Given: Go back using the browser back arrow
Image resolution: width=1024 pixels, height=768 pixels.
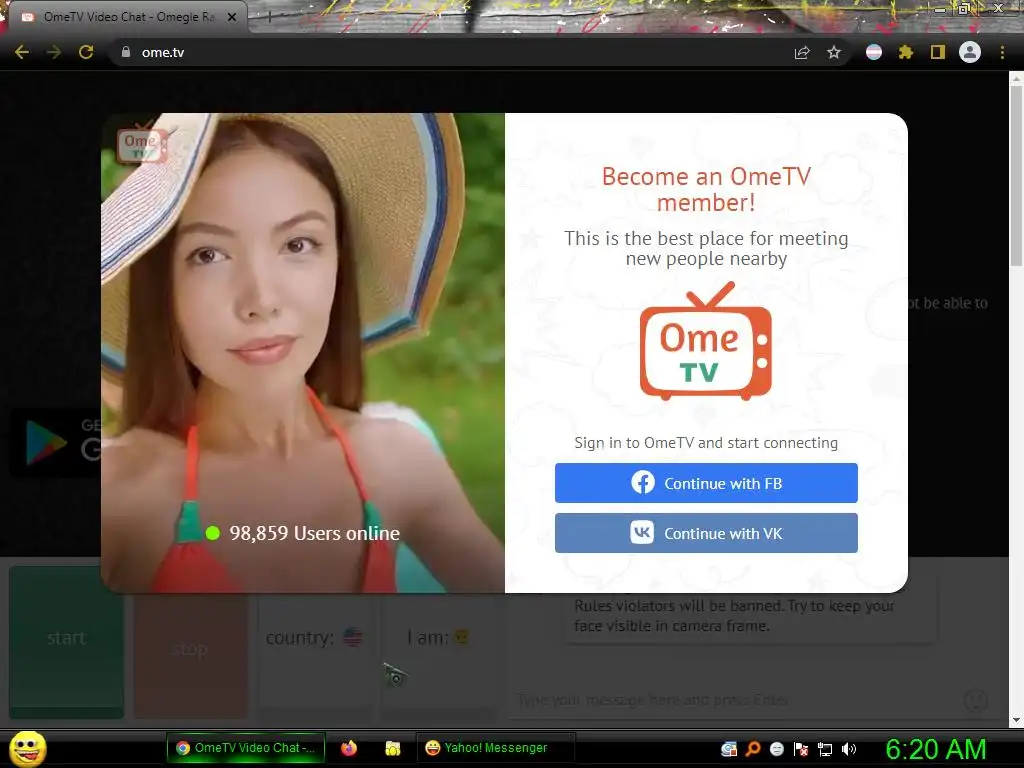Looking at the screenshot, I should (x=22, y=52).
